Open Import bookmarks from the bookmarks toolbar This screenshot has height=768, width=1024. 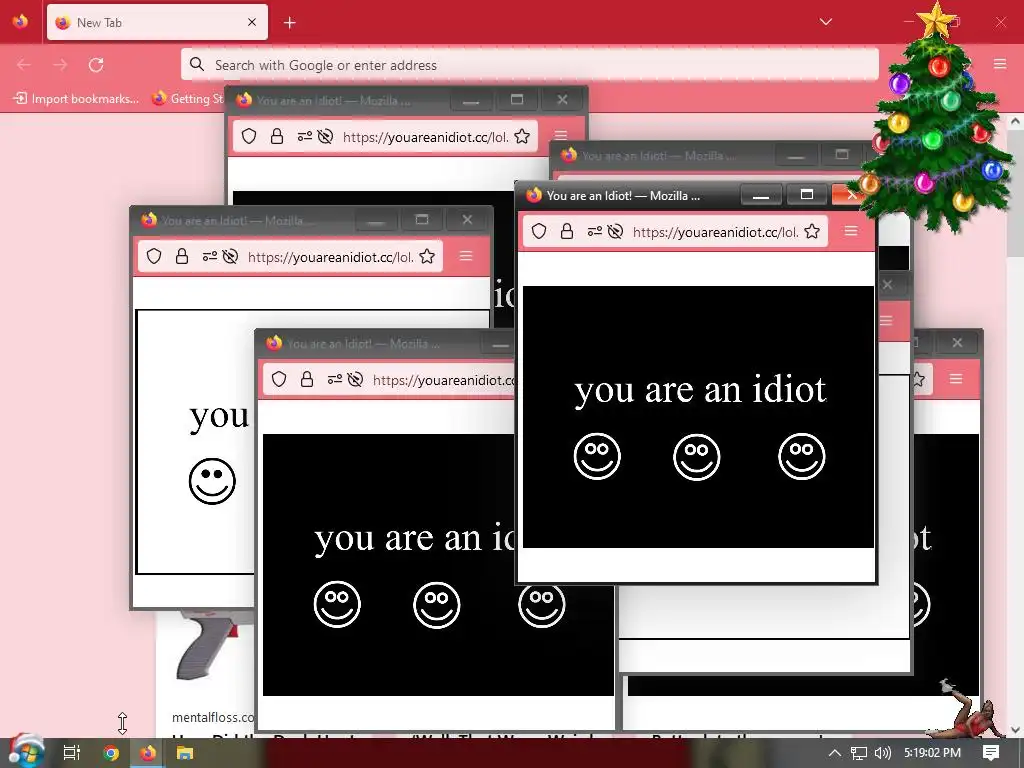77,99
